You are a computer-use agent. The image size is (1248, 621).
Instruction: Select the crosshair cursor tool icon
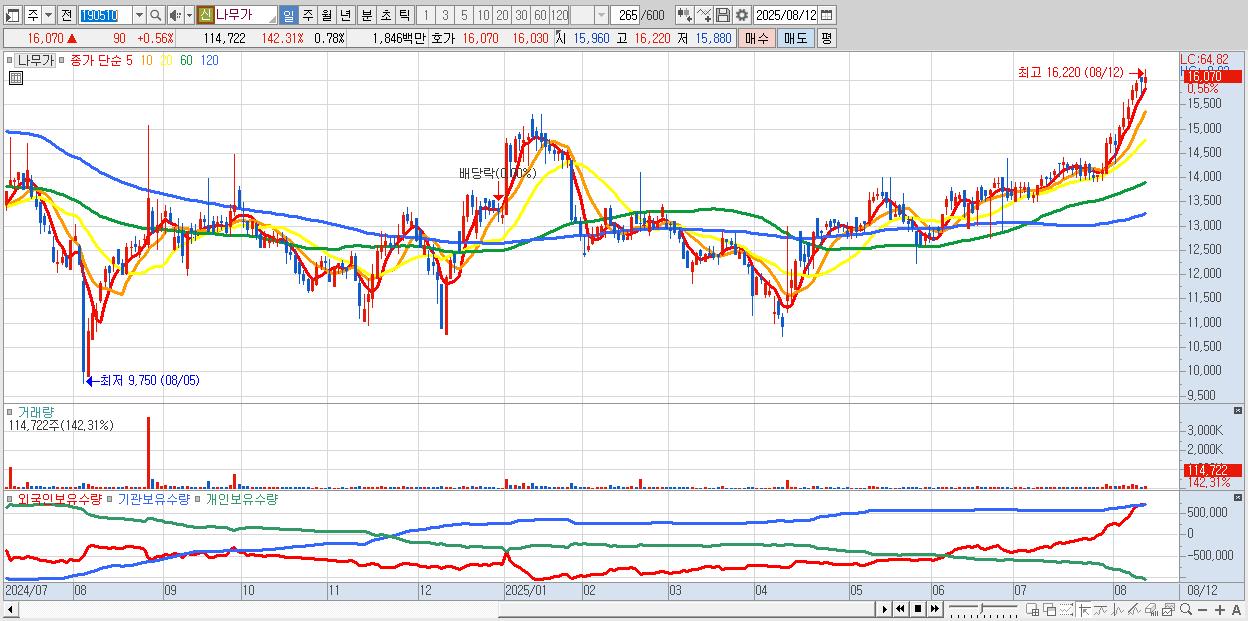click(1084, 609)
